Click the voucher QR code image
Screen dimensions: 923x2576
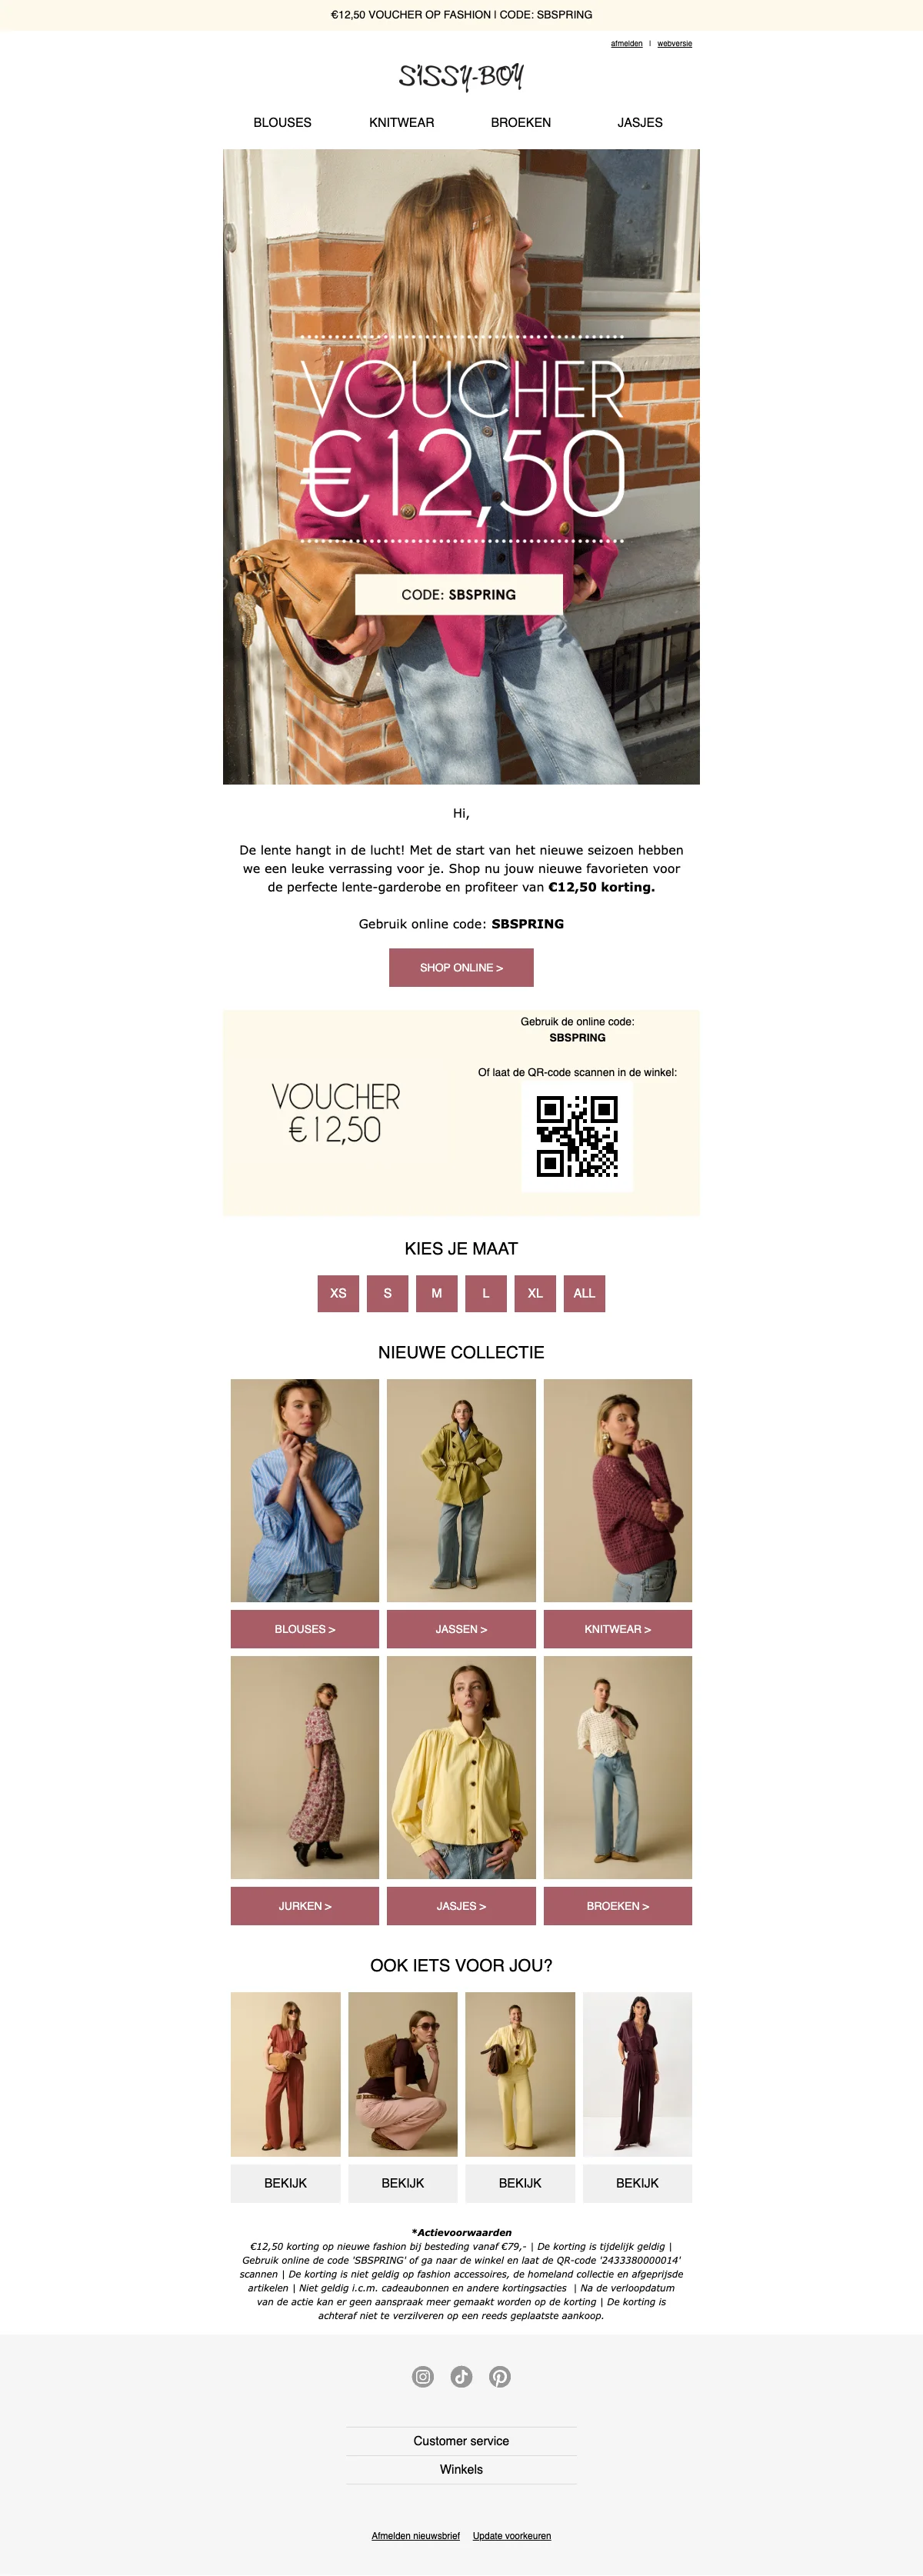(577, 1136)
